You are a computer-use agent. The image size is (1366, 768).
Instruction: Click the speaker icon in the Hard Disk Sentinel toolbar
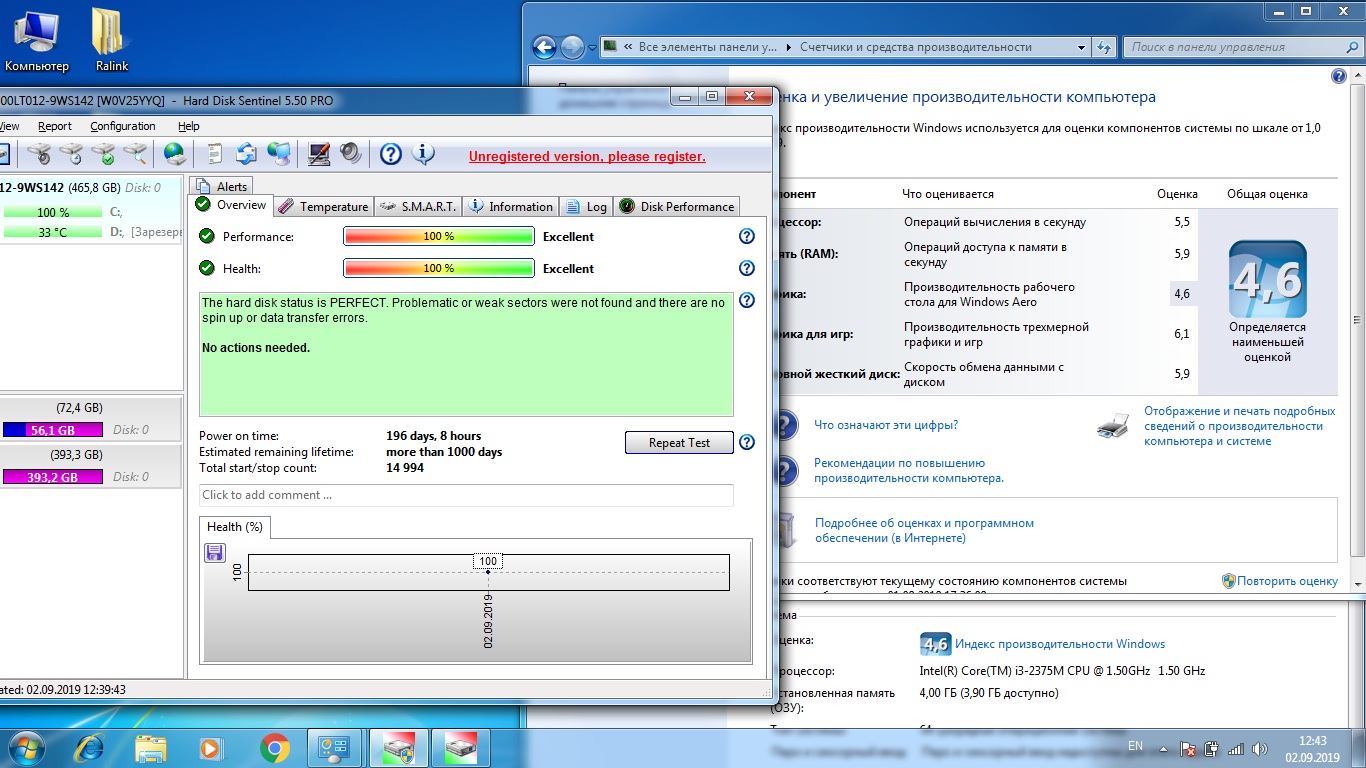click(x=351, y=154)
